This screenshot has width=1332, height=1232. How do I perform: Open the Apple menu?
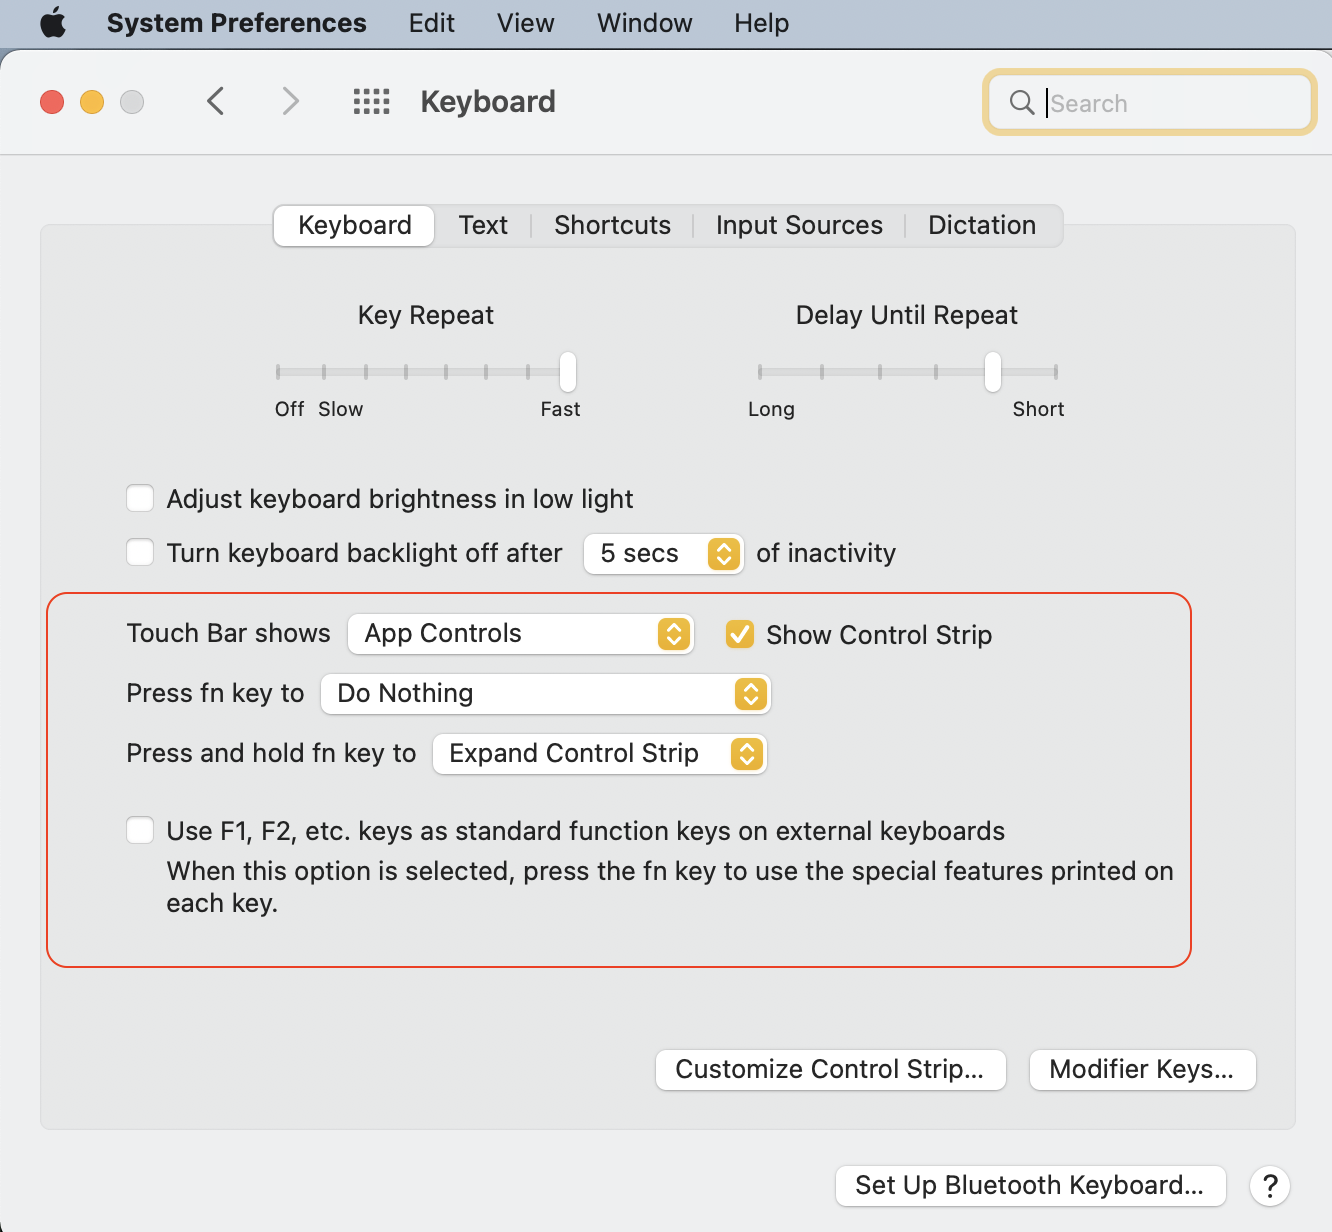pyautogui.click(x=52, y=23)
